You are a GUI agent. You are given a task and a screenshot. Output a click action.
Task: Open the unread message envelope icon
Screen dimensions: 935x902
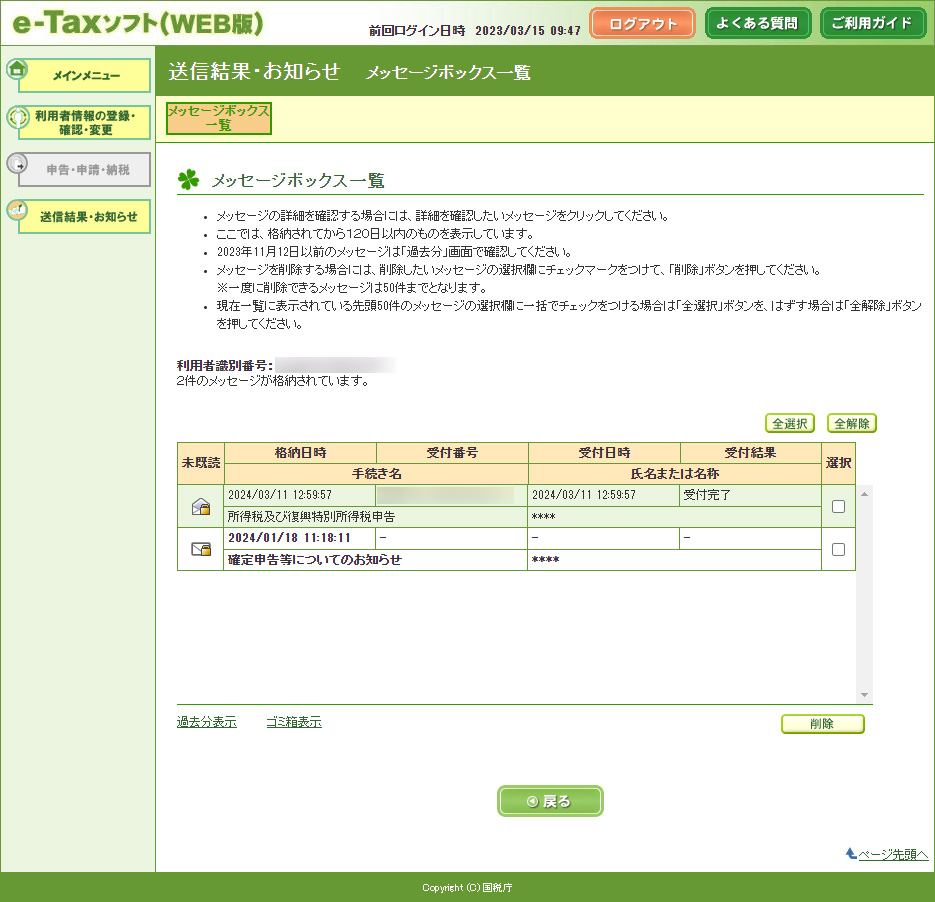201,549
